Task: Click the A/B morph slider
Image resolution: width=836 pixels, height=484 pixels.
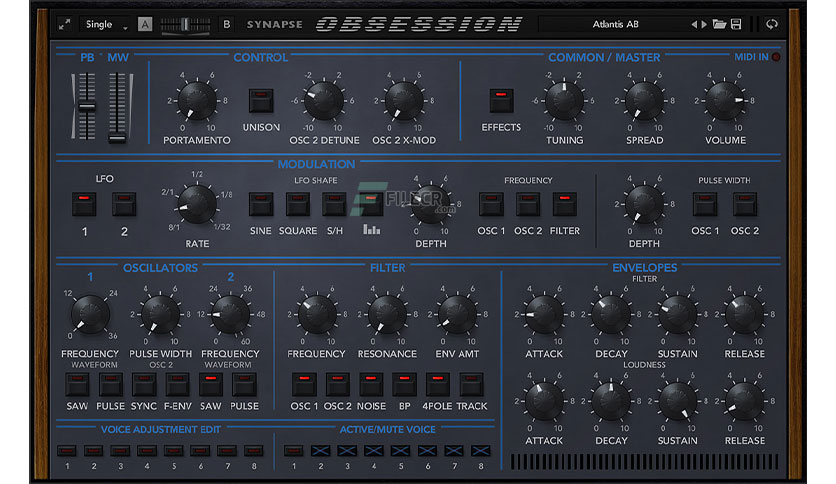Action: click(x=185, y=25)
